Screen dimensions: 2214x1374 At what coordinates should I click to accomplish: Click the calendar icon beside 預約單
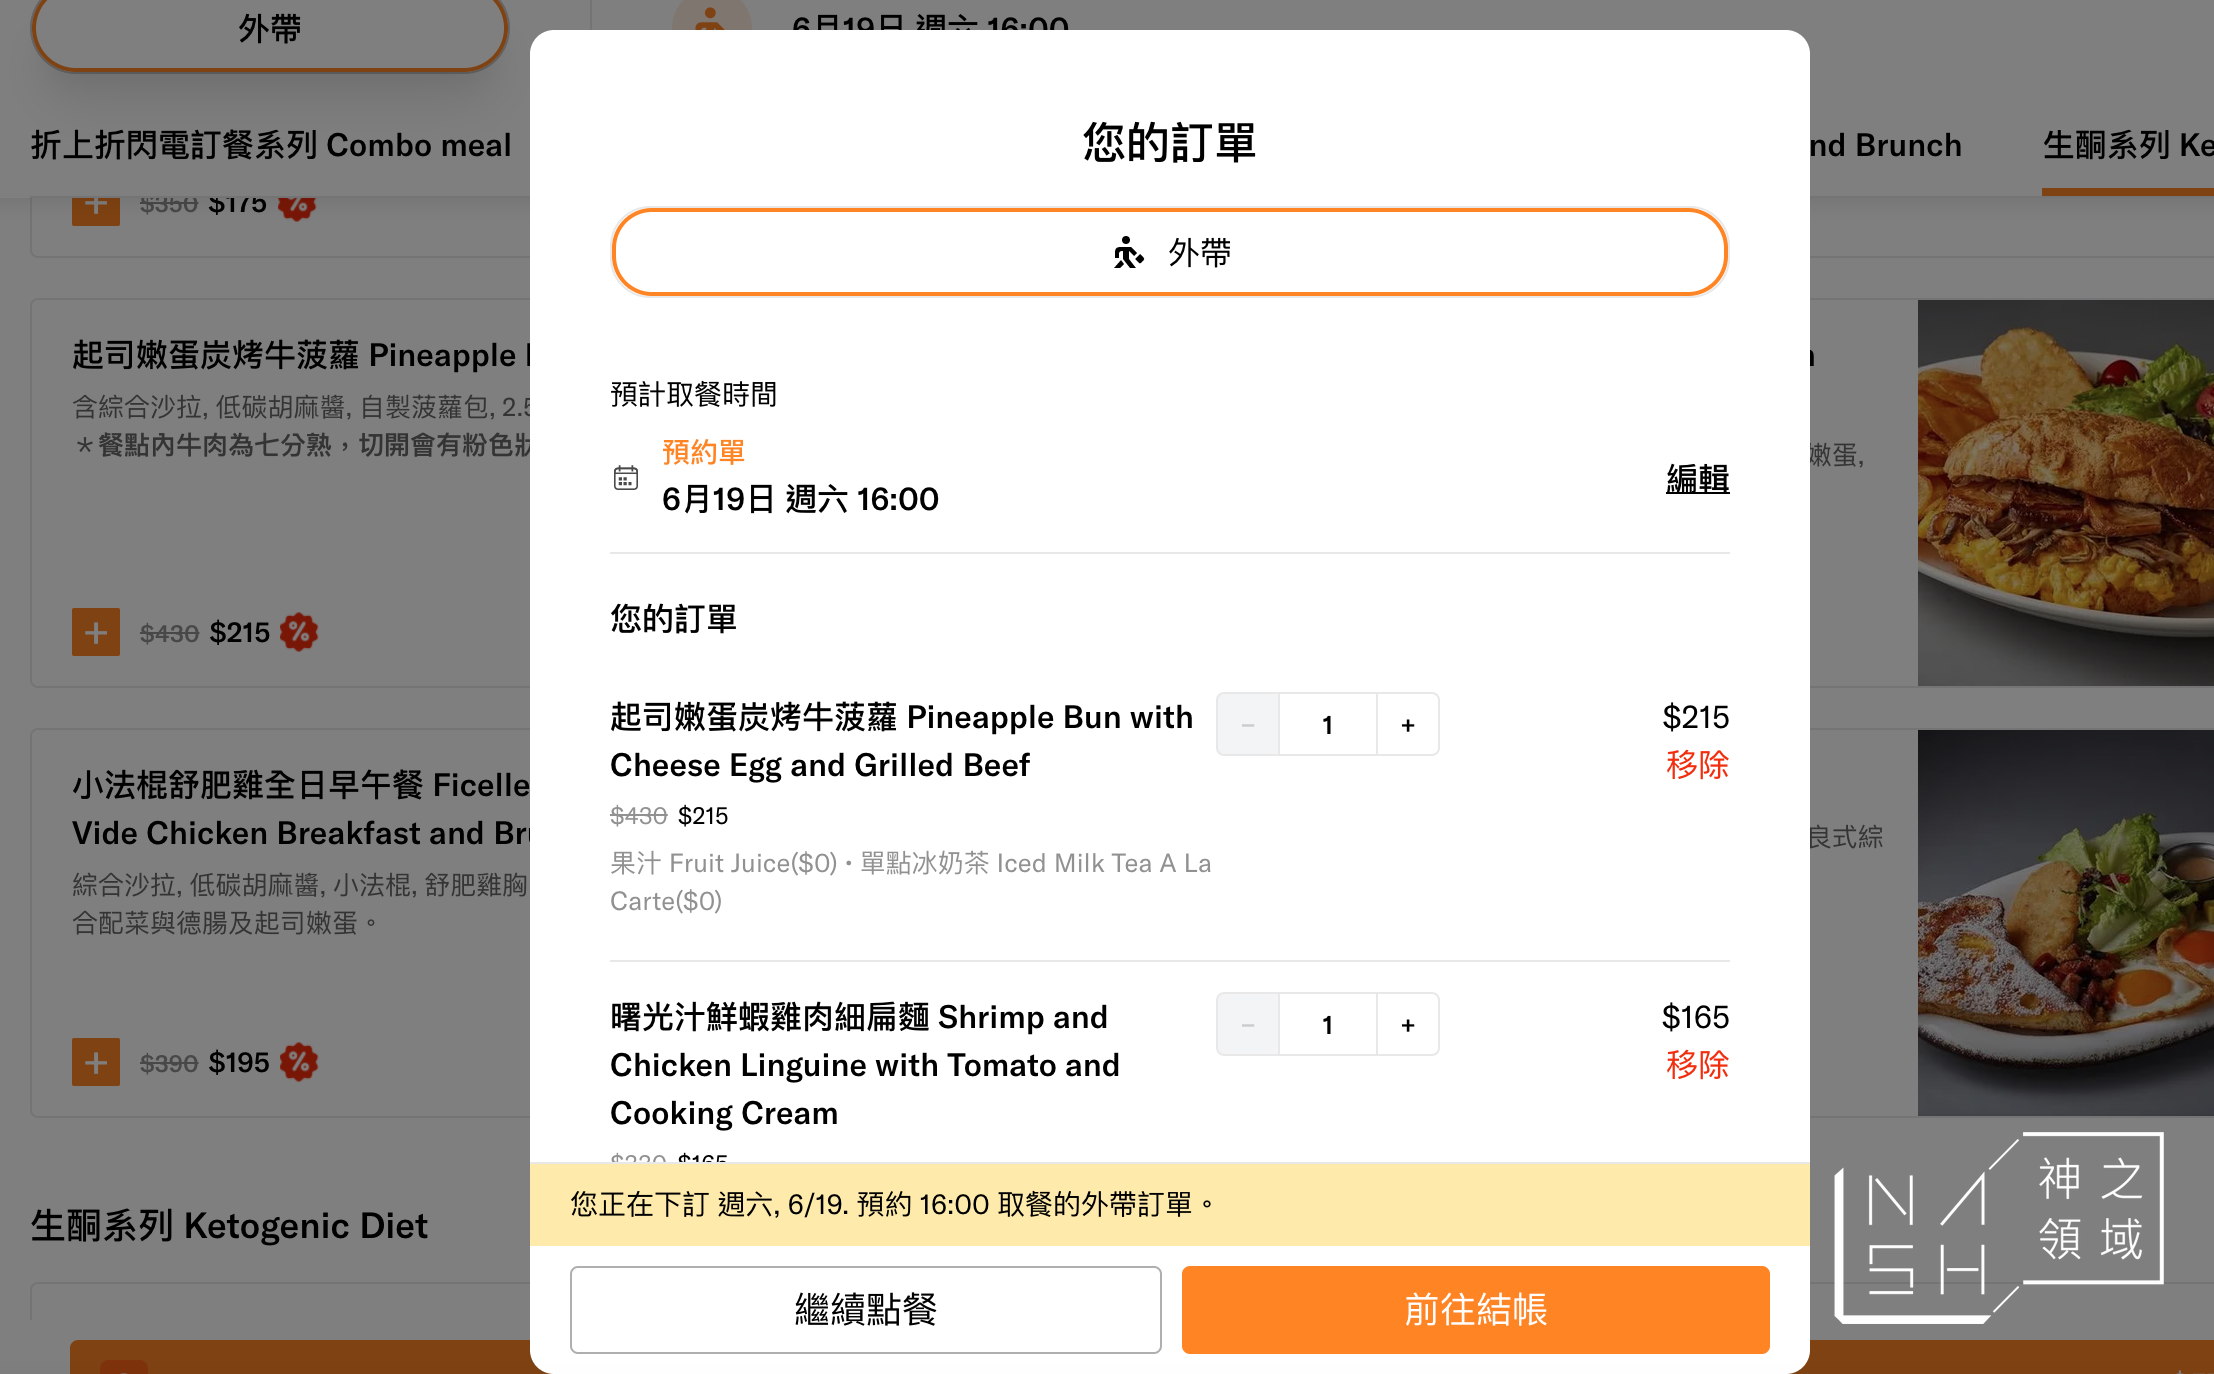click(626, 478)
